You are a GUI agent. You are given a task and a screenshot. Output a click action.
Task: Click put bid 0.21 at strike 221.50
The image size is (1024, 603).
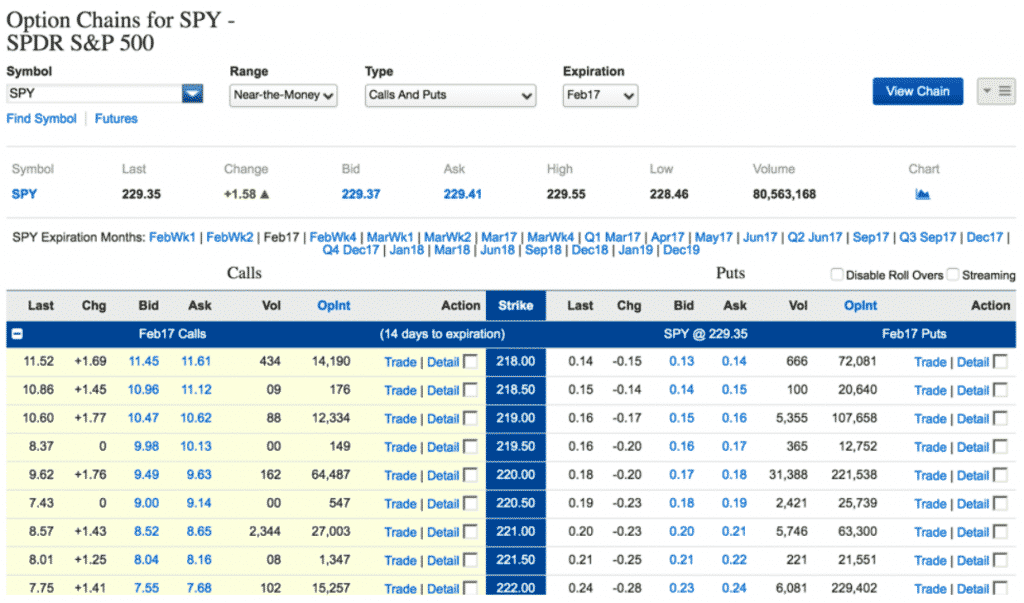tap(681, 560)
